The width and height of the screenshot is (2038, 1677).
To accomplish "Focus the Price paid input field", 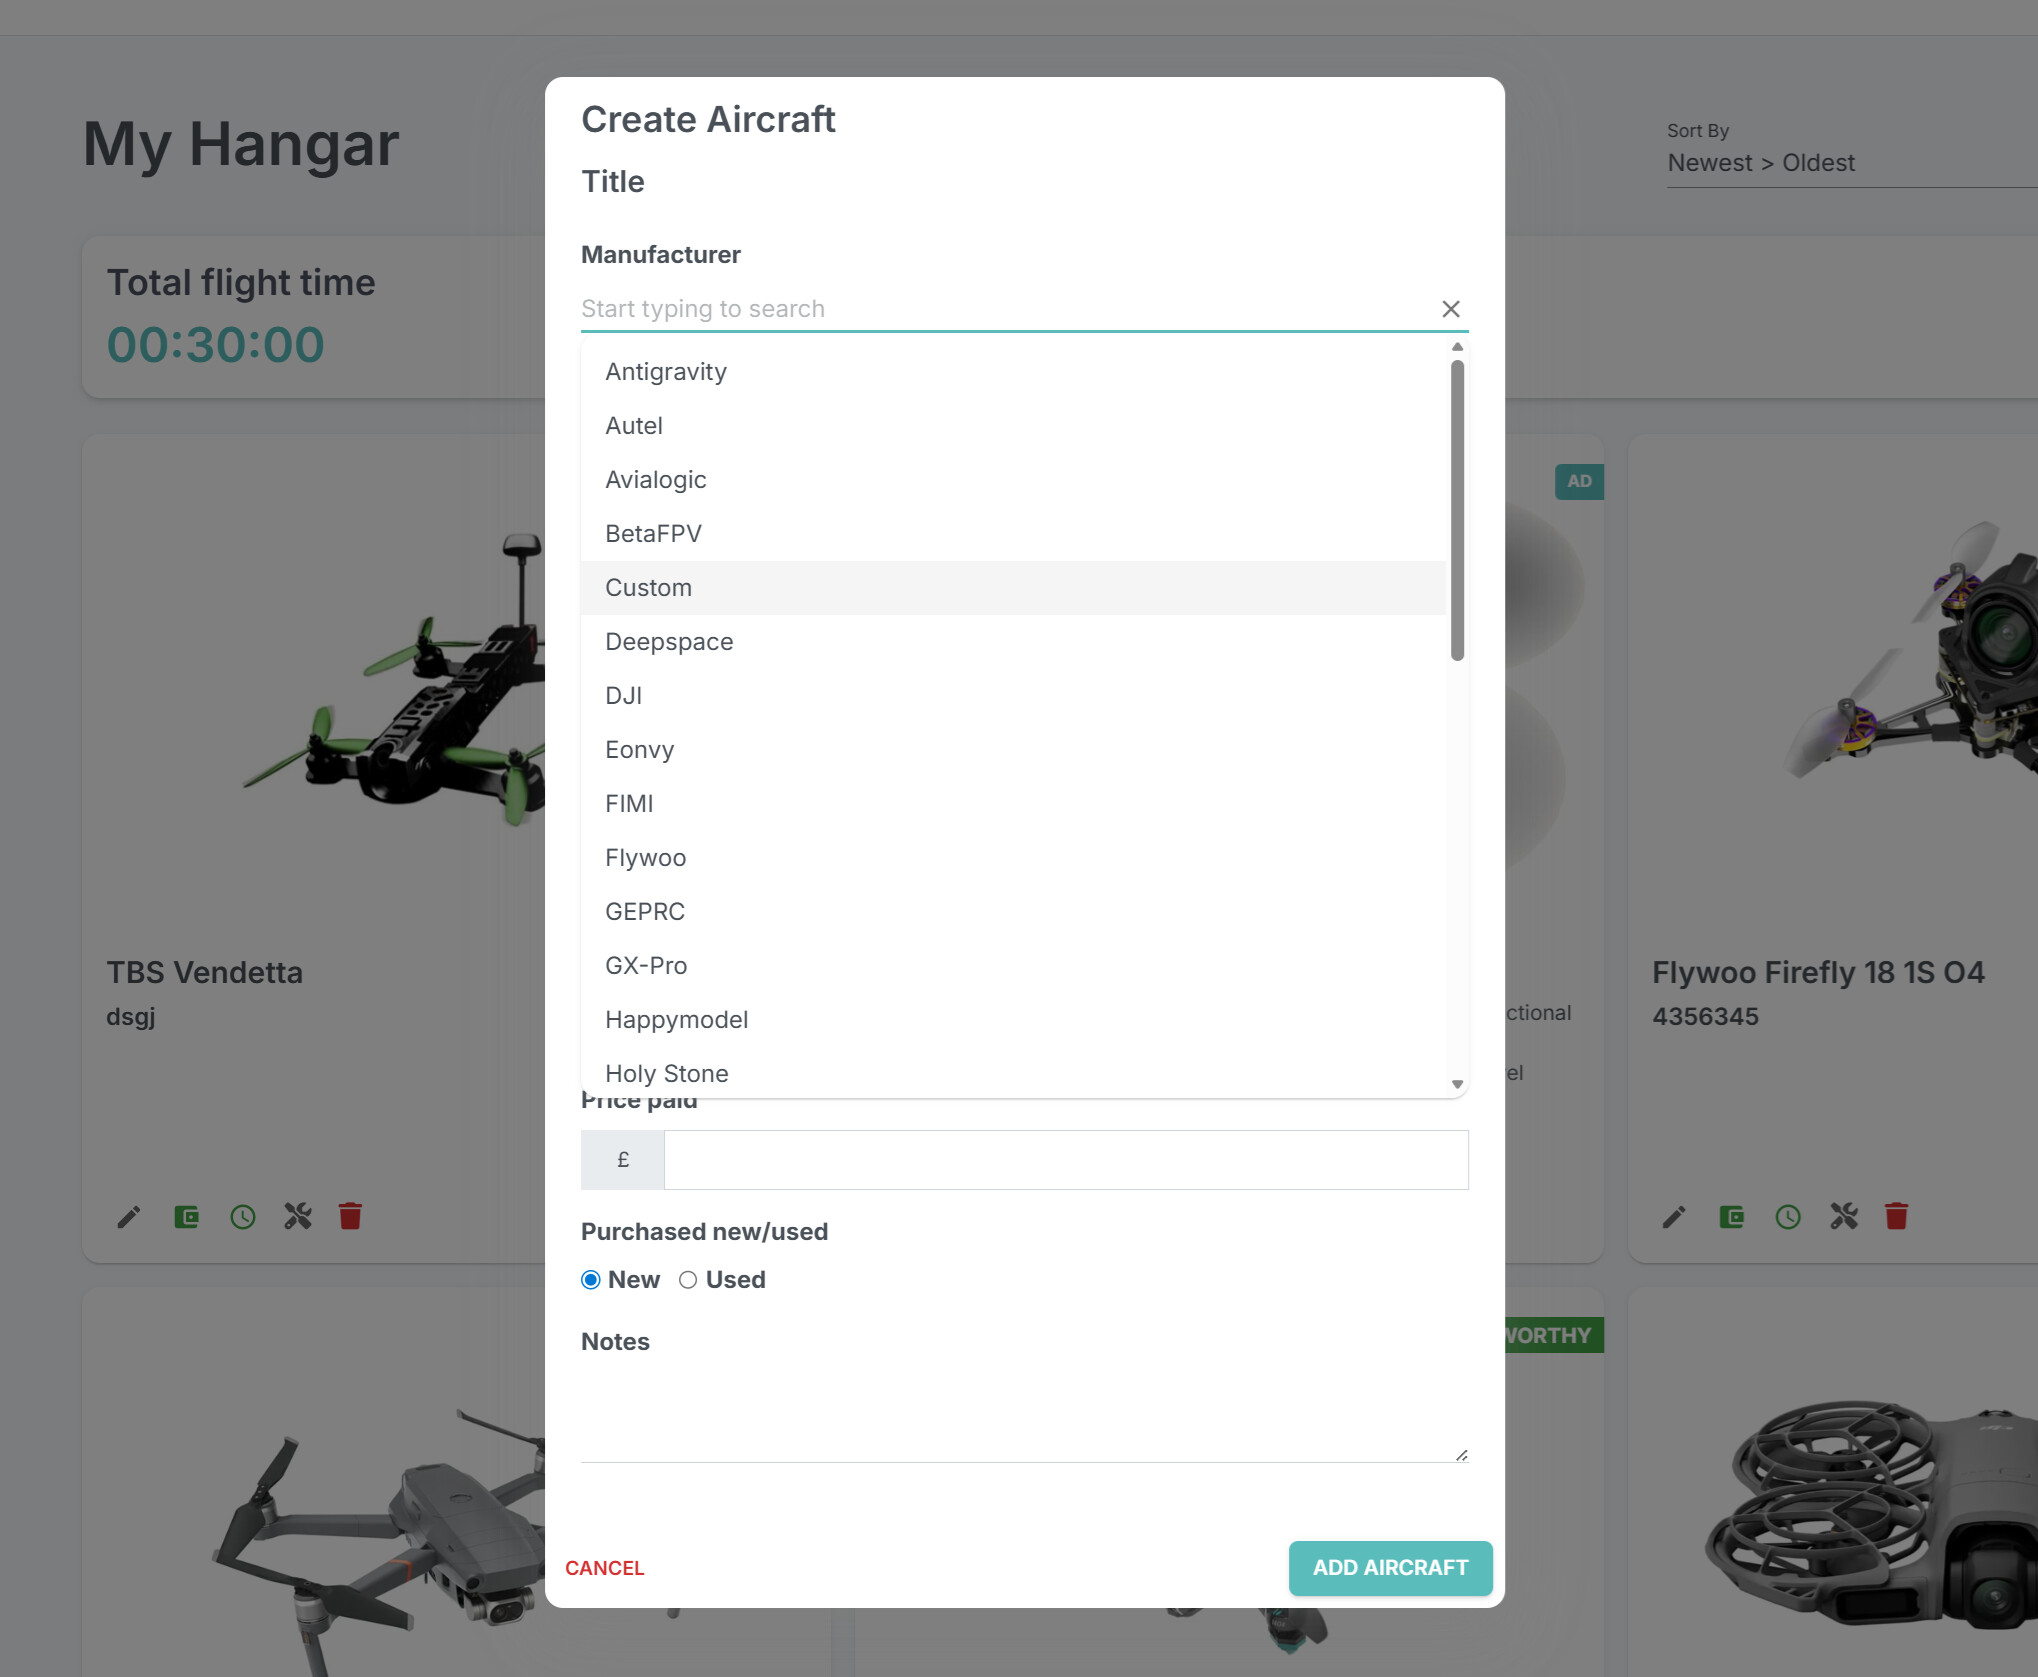I will (1066, 1160).
